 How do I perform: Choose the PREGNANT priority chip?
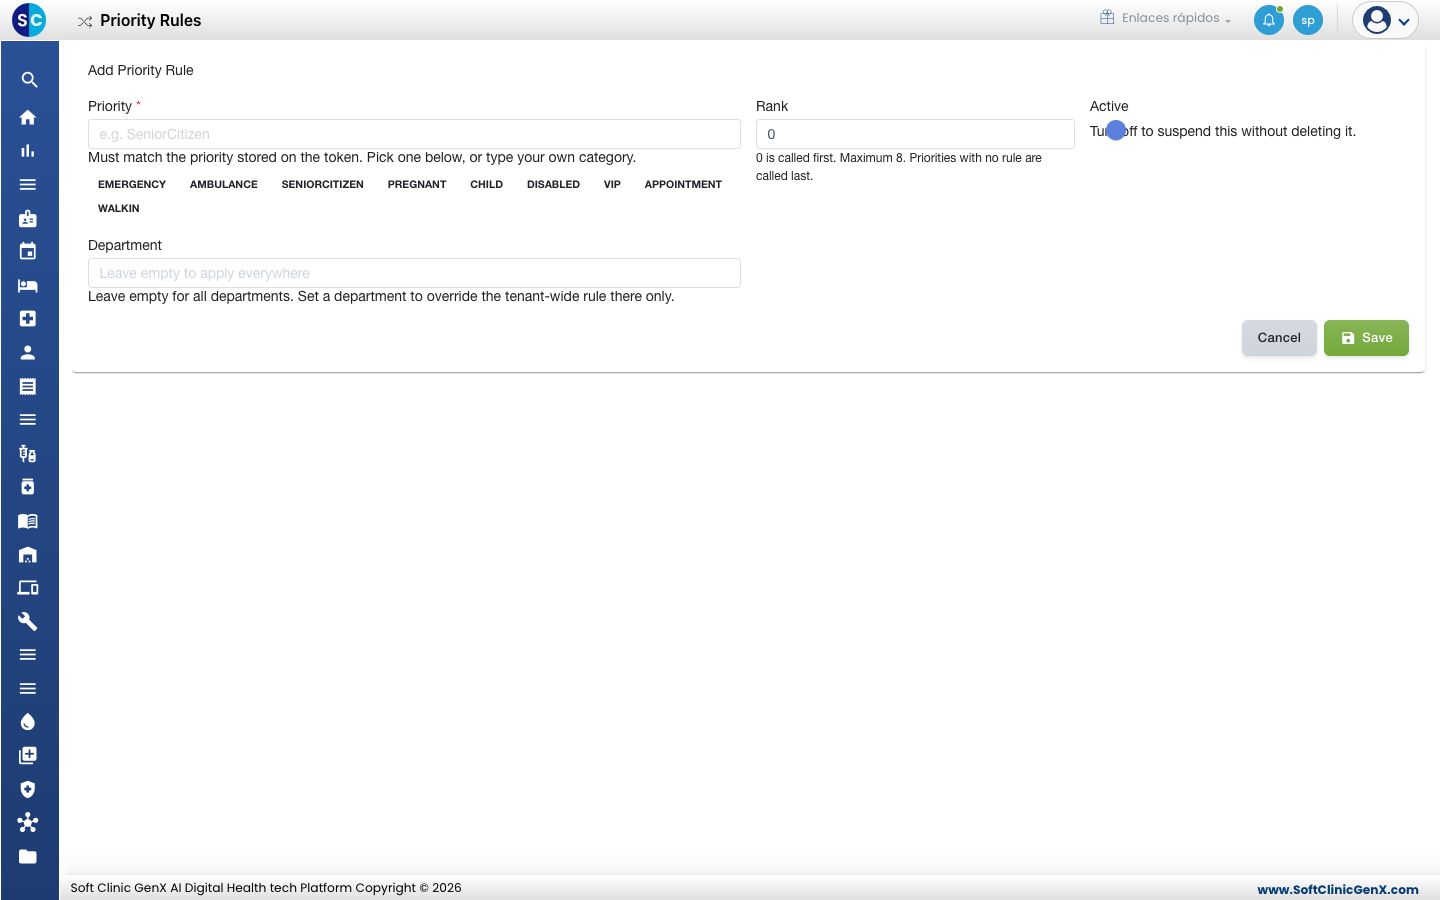[417, 184]
